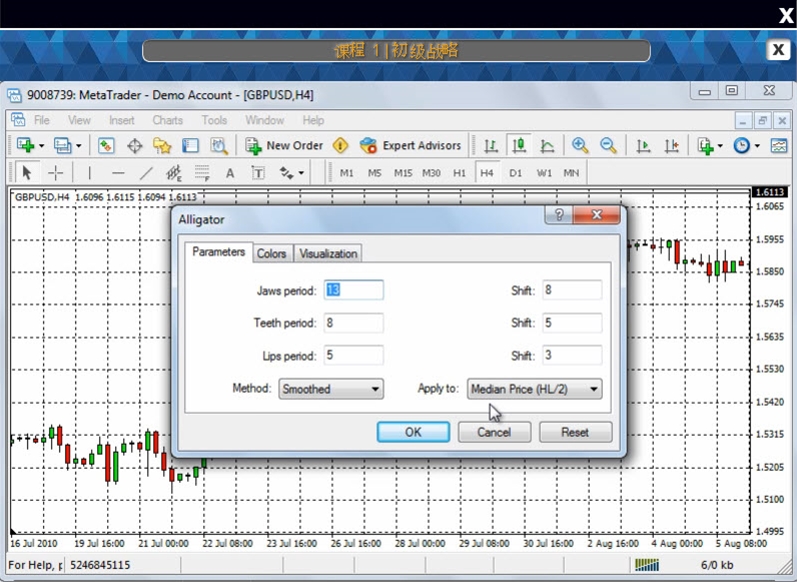Draw a horizontal line tool

click(x=118, y=173)
